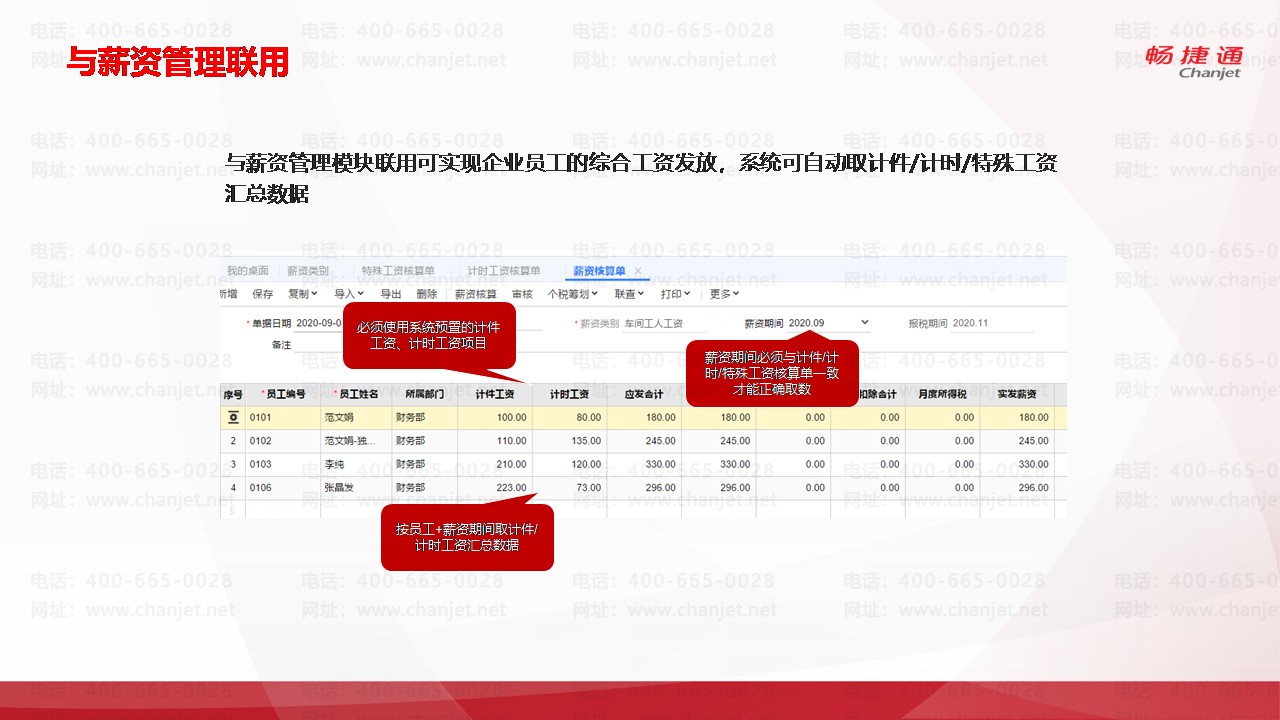Select row number 3 in 序号 column
Screen dimensions: 1280x720
pos(233,465)
